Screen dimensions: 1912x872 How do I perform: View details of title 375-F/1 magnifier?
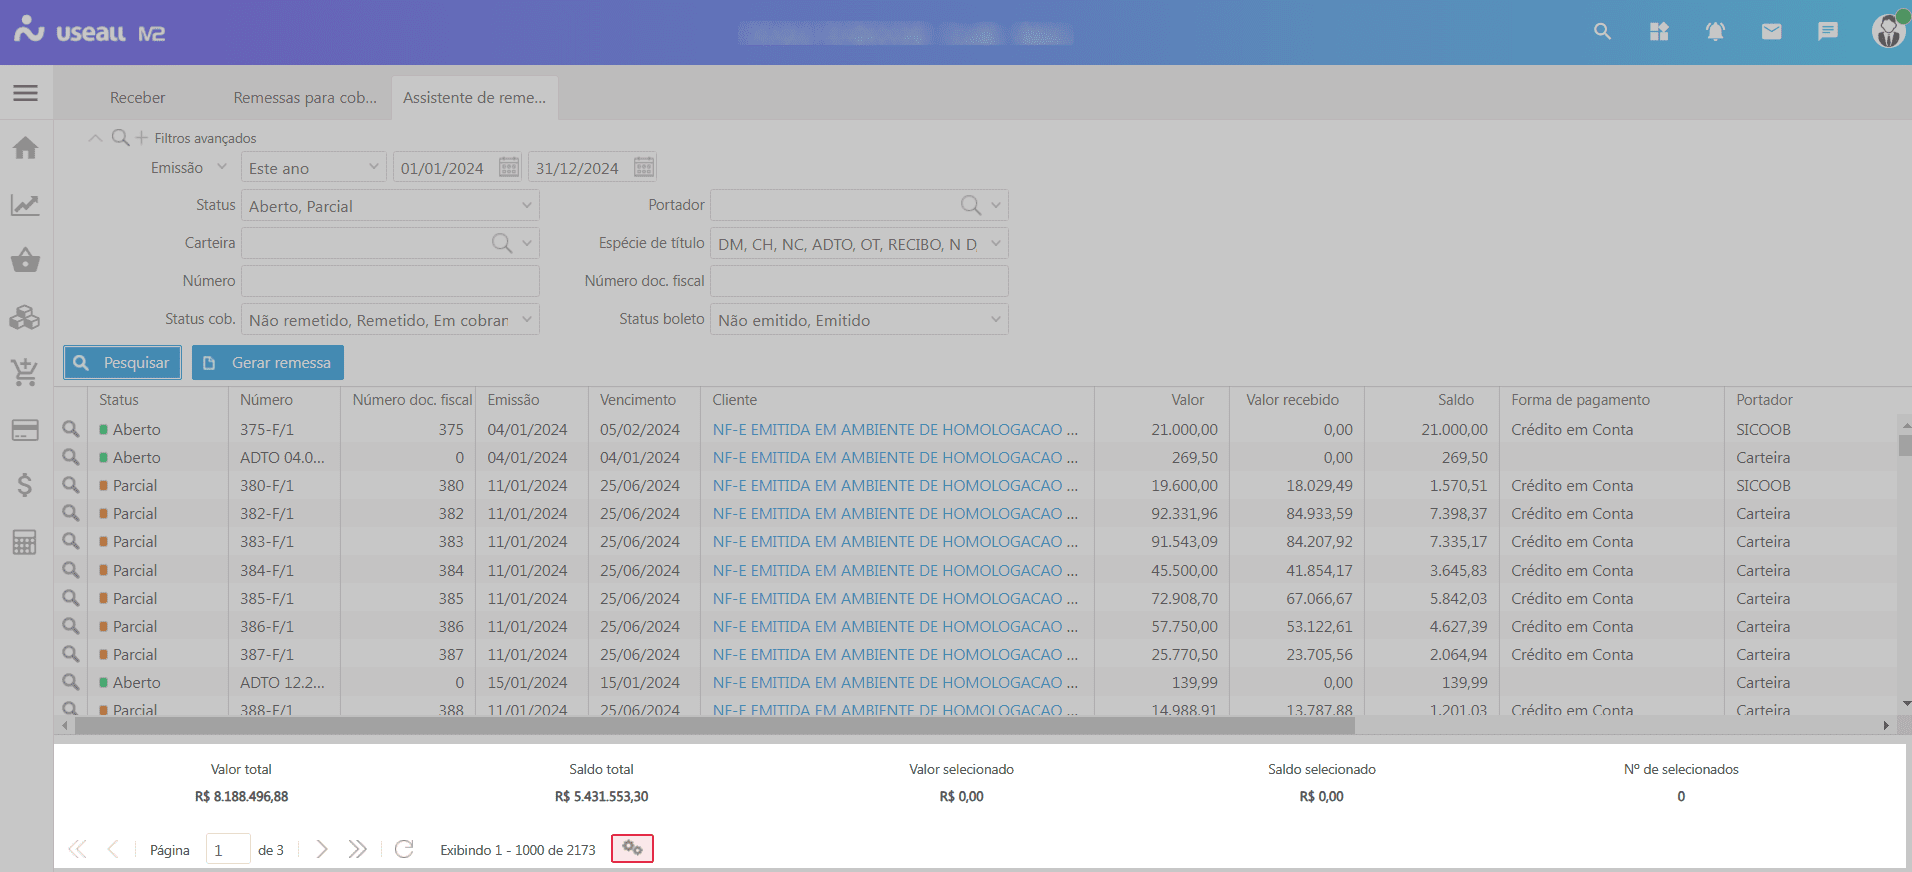click(x=71, y=429)
